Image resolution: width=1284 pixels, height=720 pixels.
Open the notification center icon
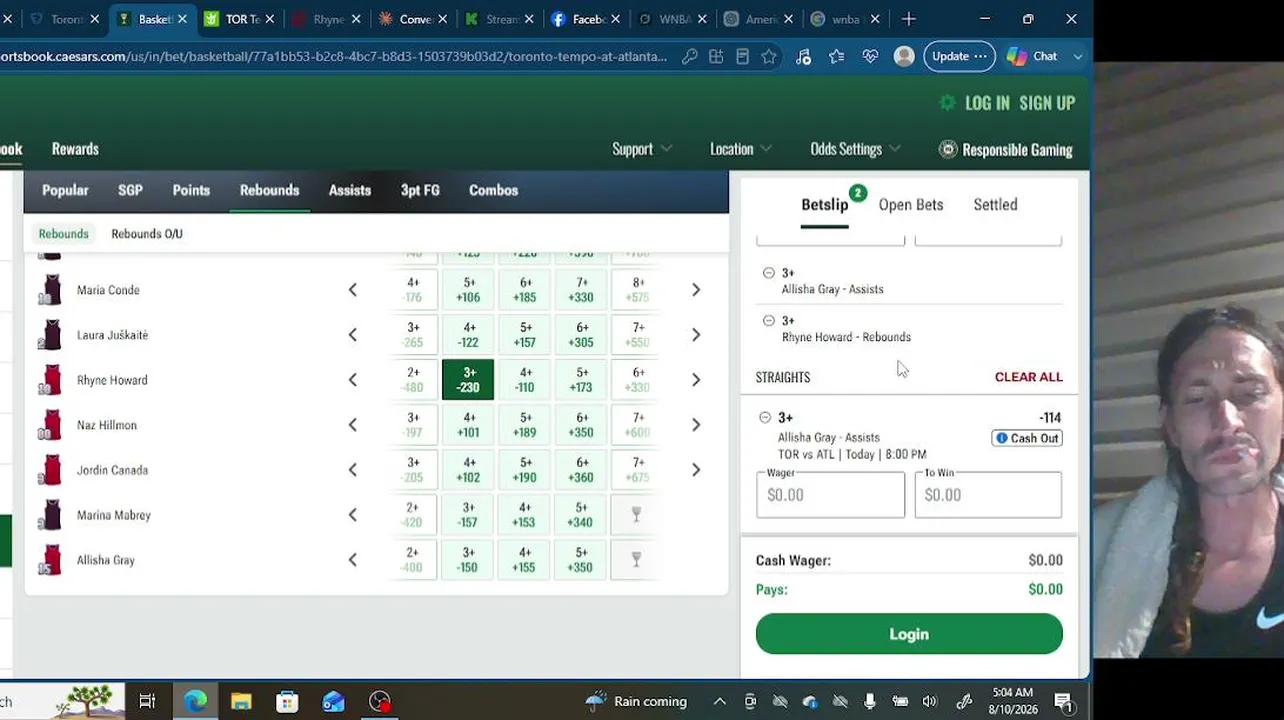click(1064, 702)
